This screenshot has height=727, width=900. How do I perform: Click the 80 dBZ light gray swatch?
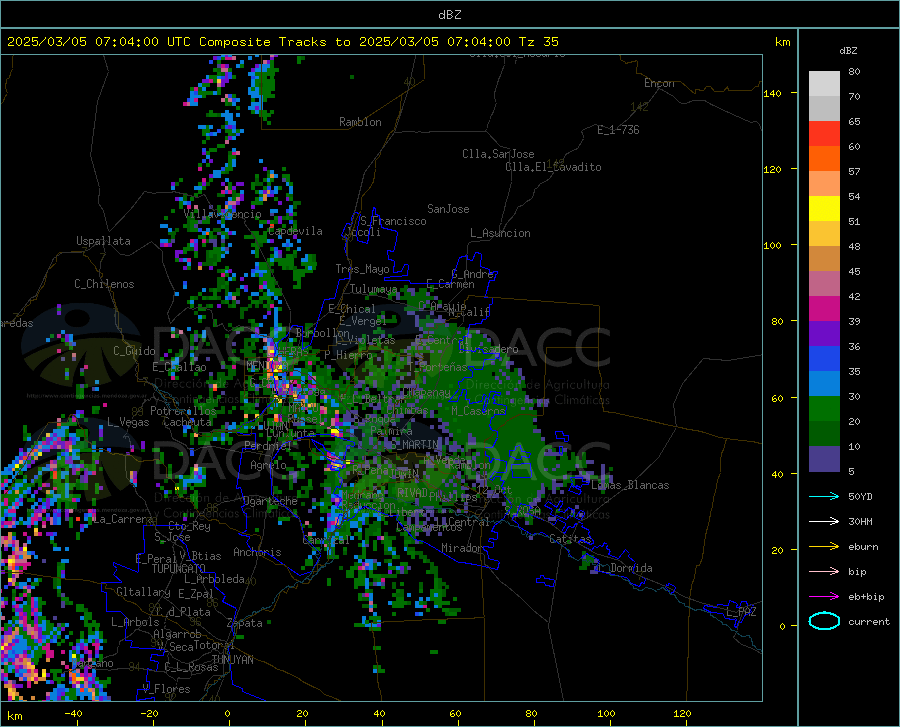pos(824,84)
